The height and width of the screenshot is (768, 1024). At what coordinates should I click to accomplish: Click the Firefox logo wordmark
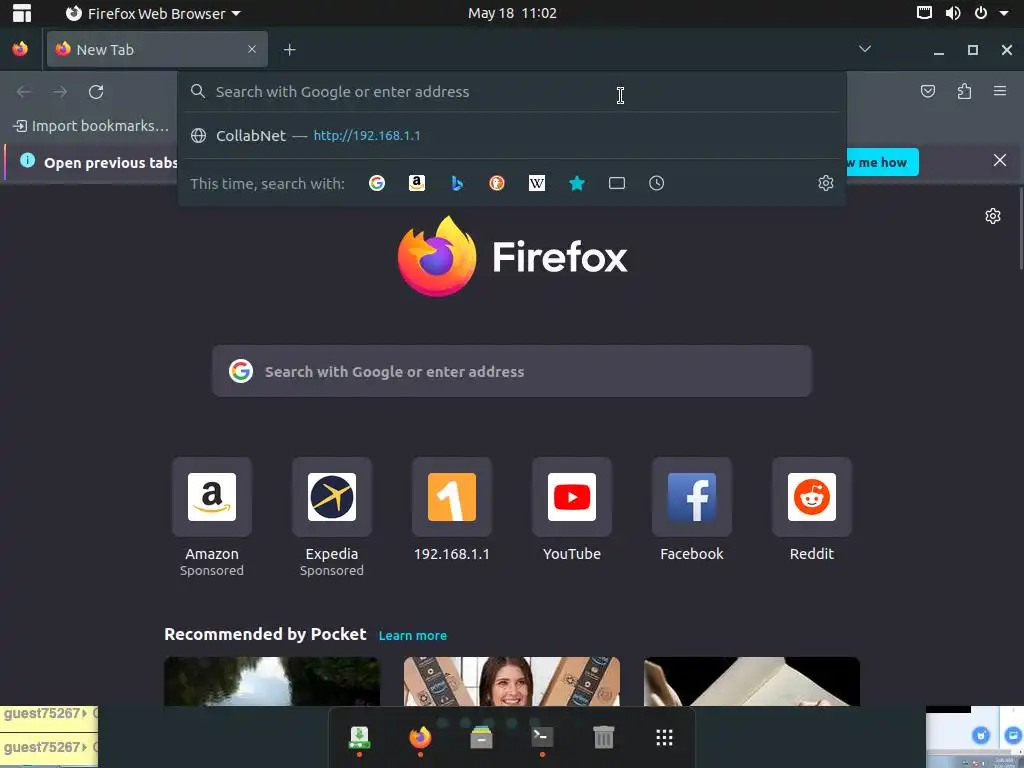pyautogui.click(x=512, y=257)
